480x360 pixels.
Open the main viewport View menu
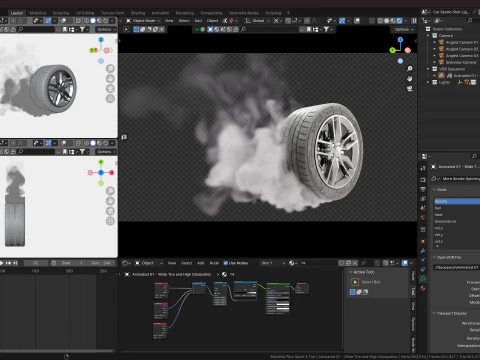click(169, 21)
